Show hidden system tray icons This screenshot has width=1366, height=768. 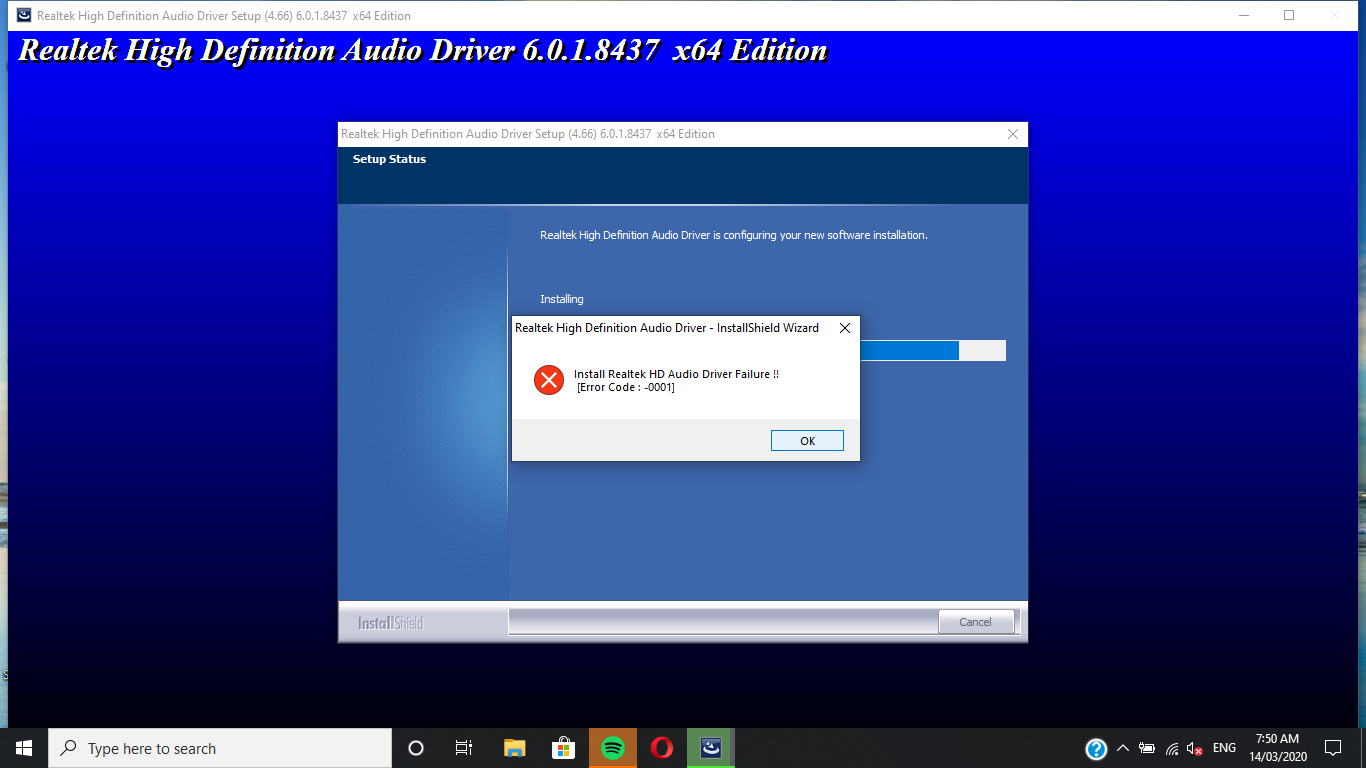1123,748
